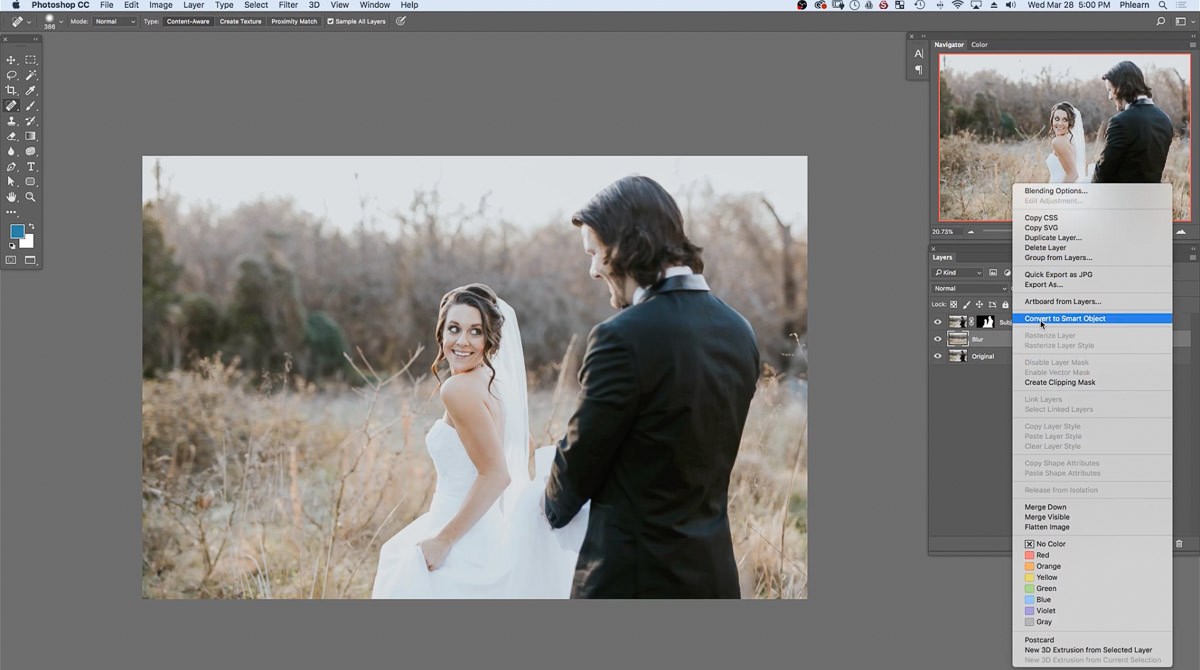Select the Magic Wand tool
The width and height of the screenshot is (1200, 670).
[x=31, y=75]
